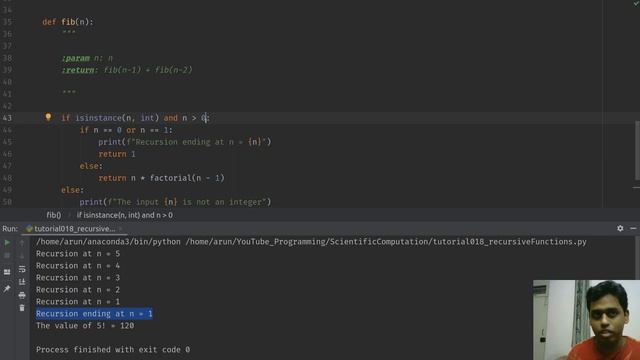The height and width of the screenshot is (360, 640).
Task: Click the ':return: fib(n-1) + fib(n-2)' docstring line
Action: point(127,70)
